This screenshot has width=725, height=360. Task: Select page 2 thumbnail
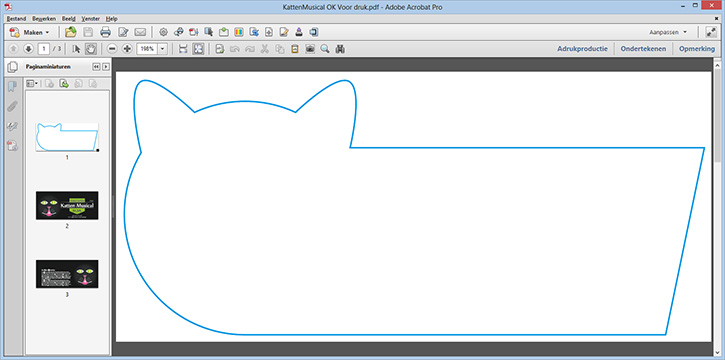click(x=67, y=206)
